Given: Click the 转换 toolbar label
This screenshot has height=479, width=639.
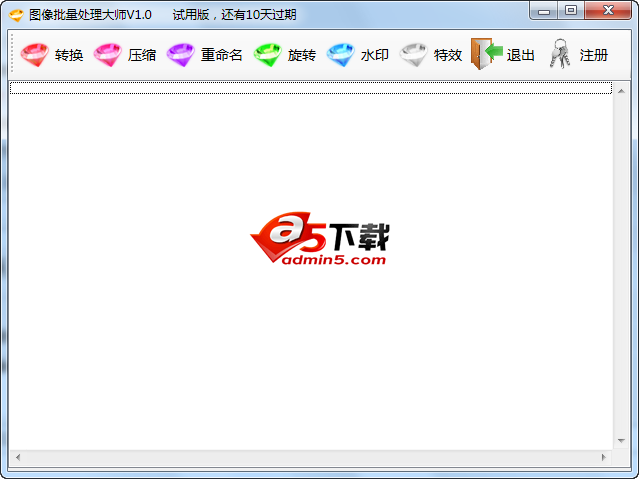Looking at the screenshot, I should pos(69,55).
